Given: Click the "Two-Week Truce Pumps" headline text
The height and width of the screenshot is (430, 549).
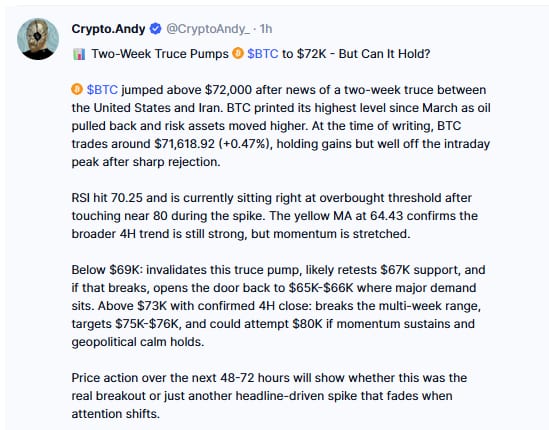Looking at the screenshot, I should click(x=160, y=54).
